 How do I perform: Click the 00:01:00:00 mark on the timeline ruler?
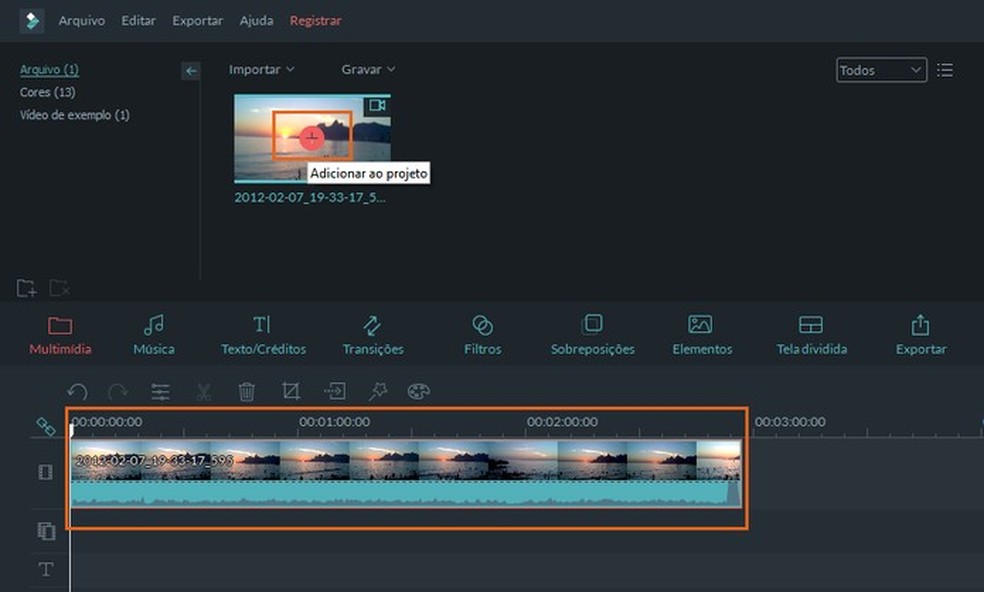point(334,422)
